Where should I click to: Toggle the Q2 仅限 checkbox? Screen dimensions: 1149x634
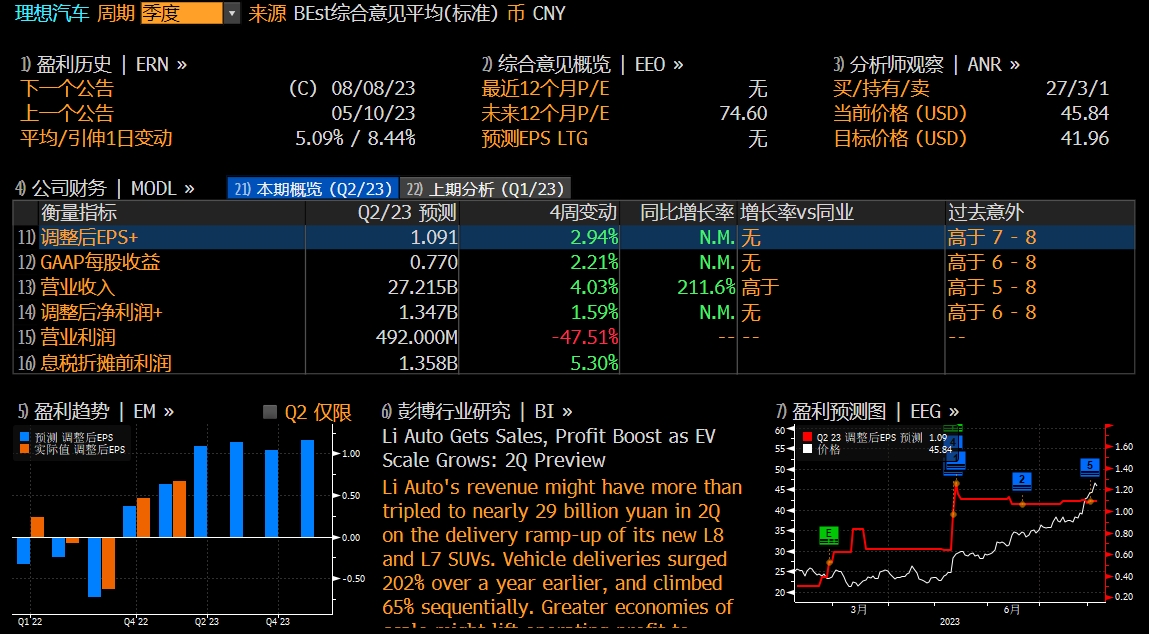point(270,412)
